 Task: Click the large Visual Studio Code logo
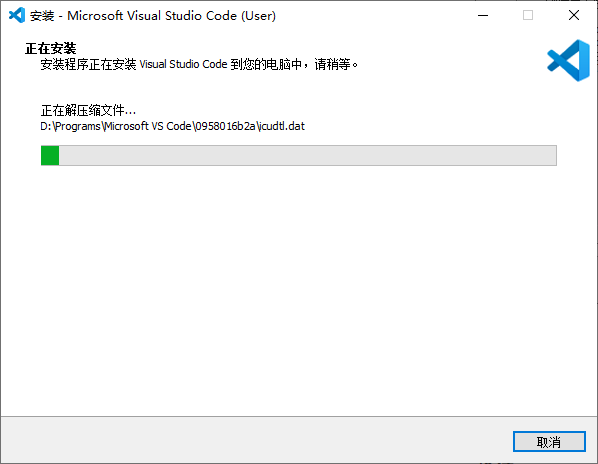tap(569, 60)
